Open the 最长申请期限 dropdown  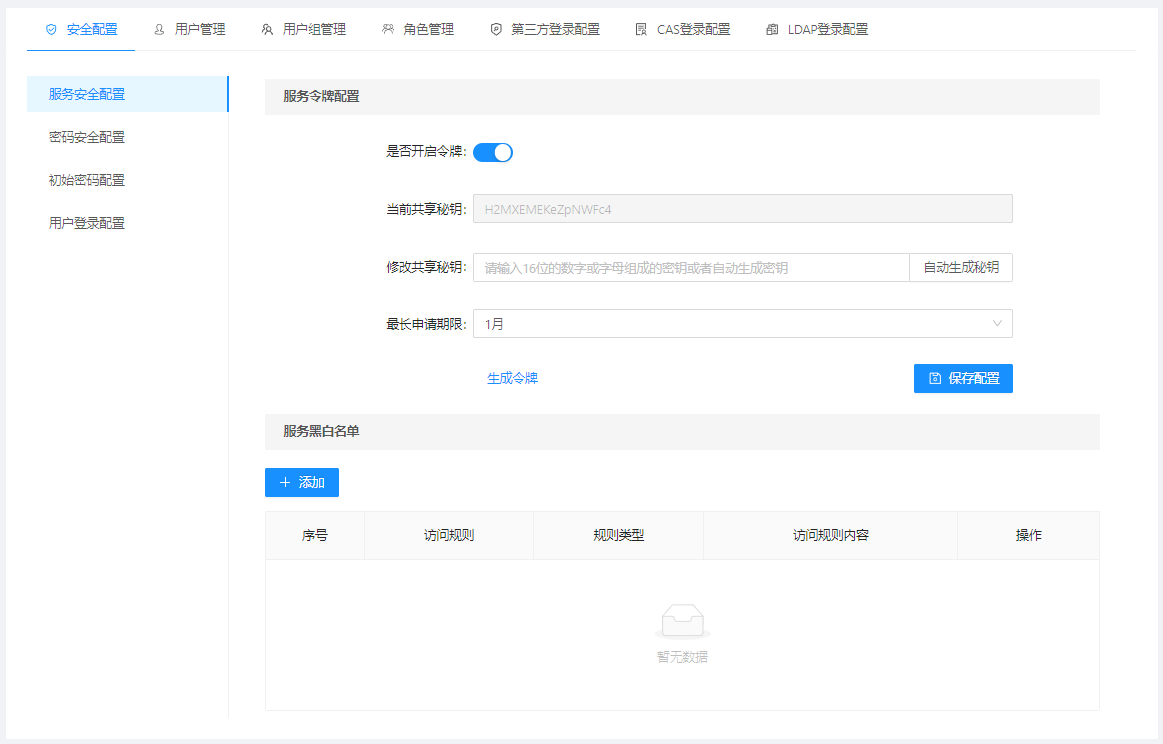tap(742, 324)
